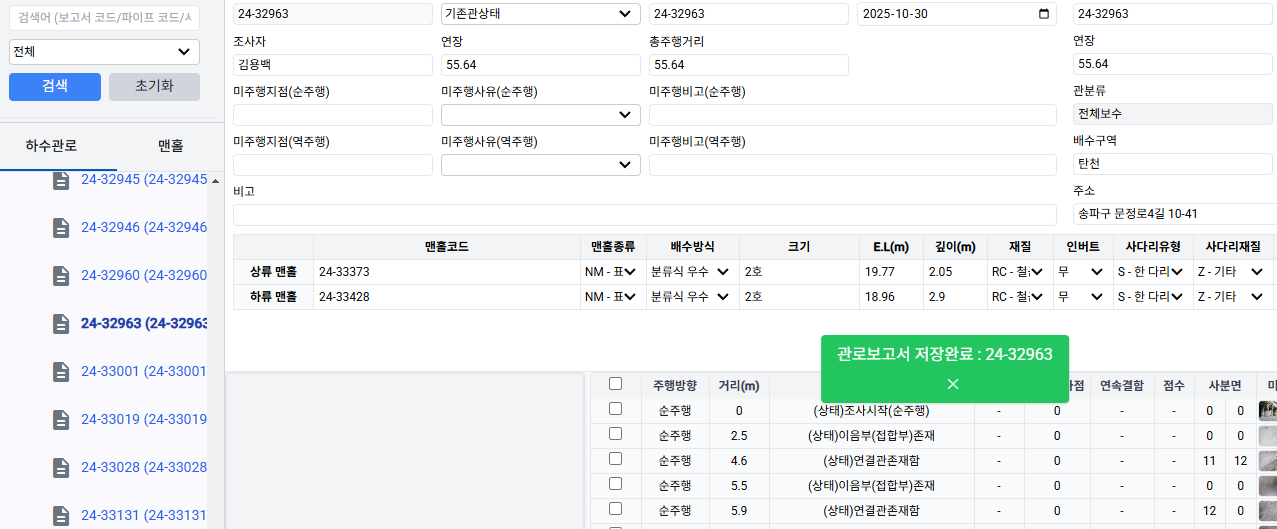Open the first row's inspection image thumbnail
The height and width of the screenshot is (529, 1277).
[1267, 410]
